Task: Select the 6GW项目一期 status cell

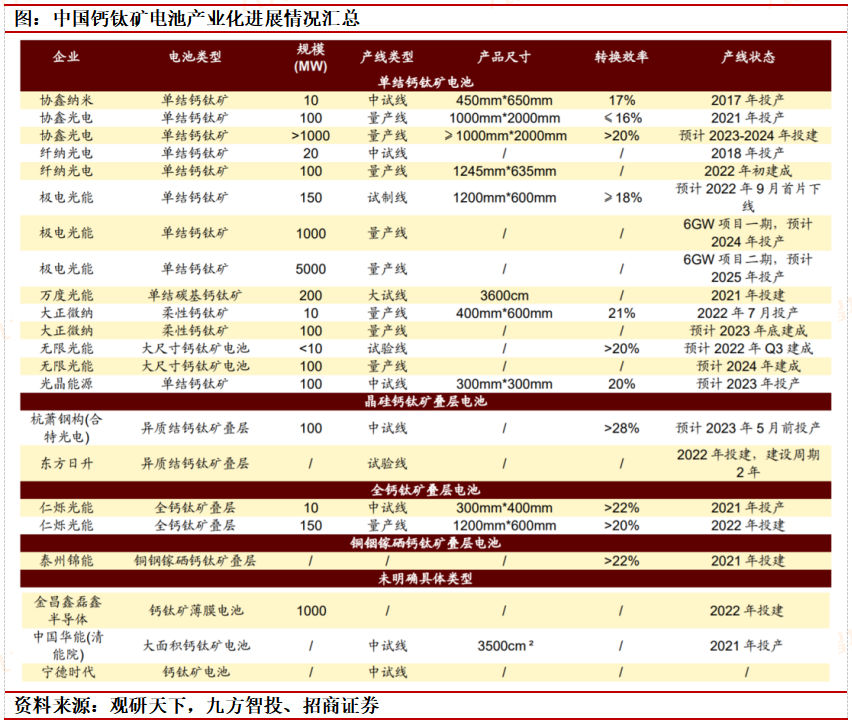Action: pyautogui.click(x=748, y=233)
